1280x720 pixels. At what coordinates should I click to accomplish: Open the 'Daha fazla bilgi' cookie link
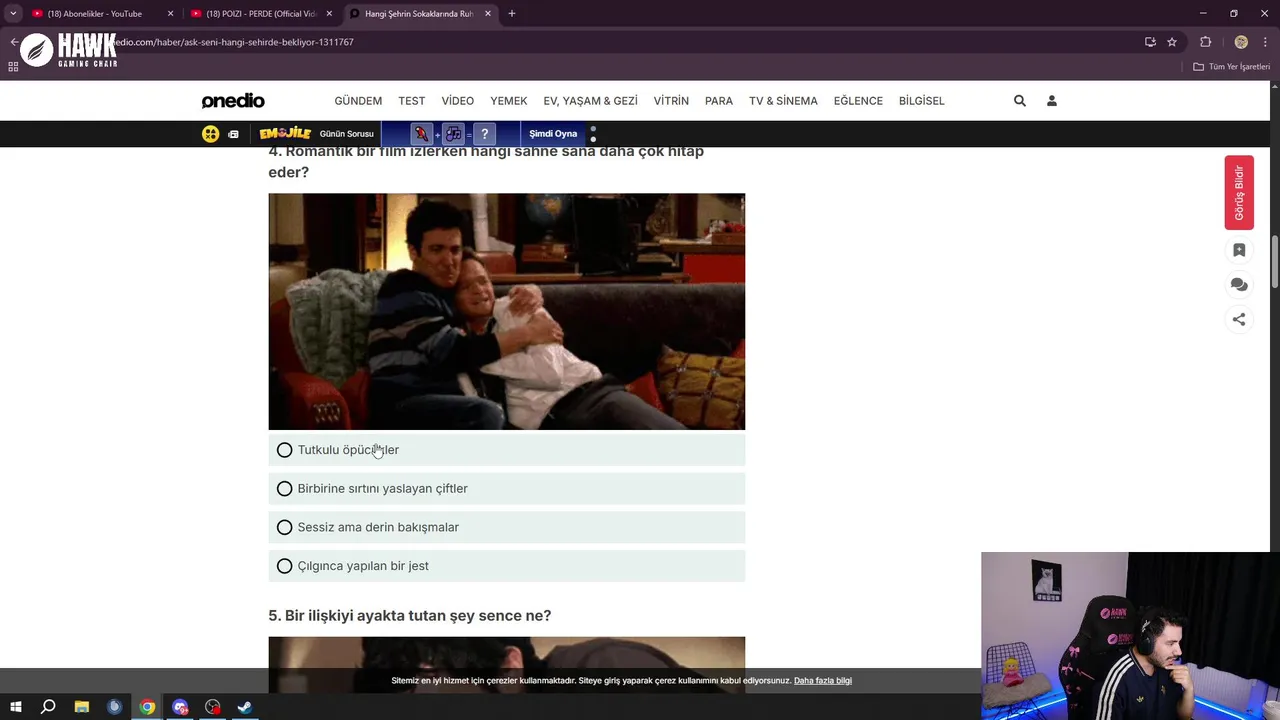click(823, 681)
